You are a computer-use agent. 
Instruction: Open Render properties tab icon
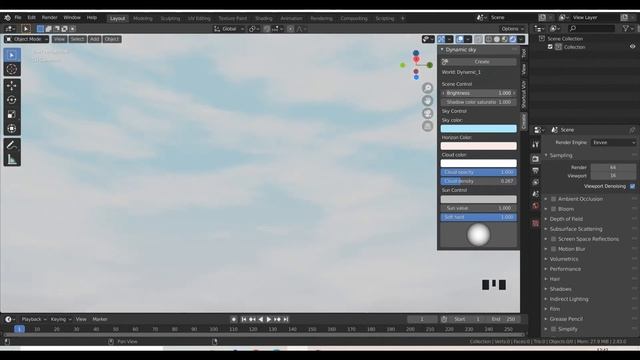click(x=536, y=159)
